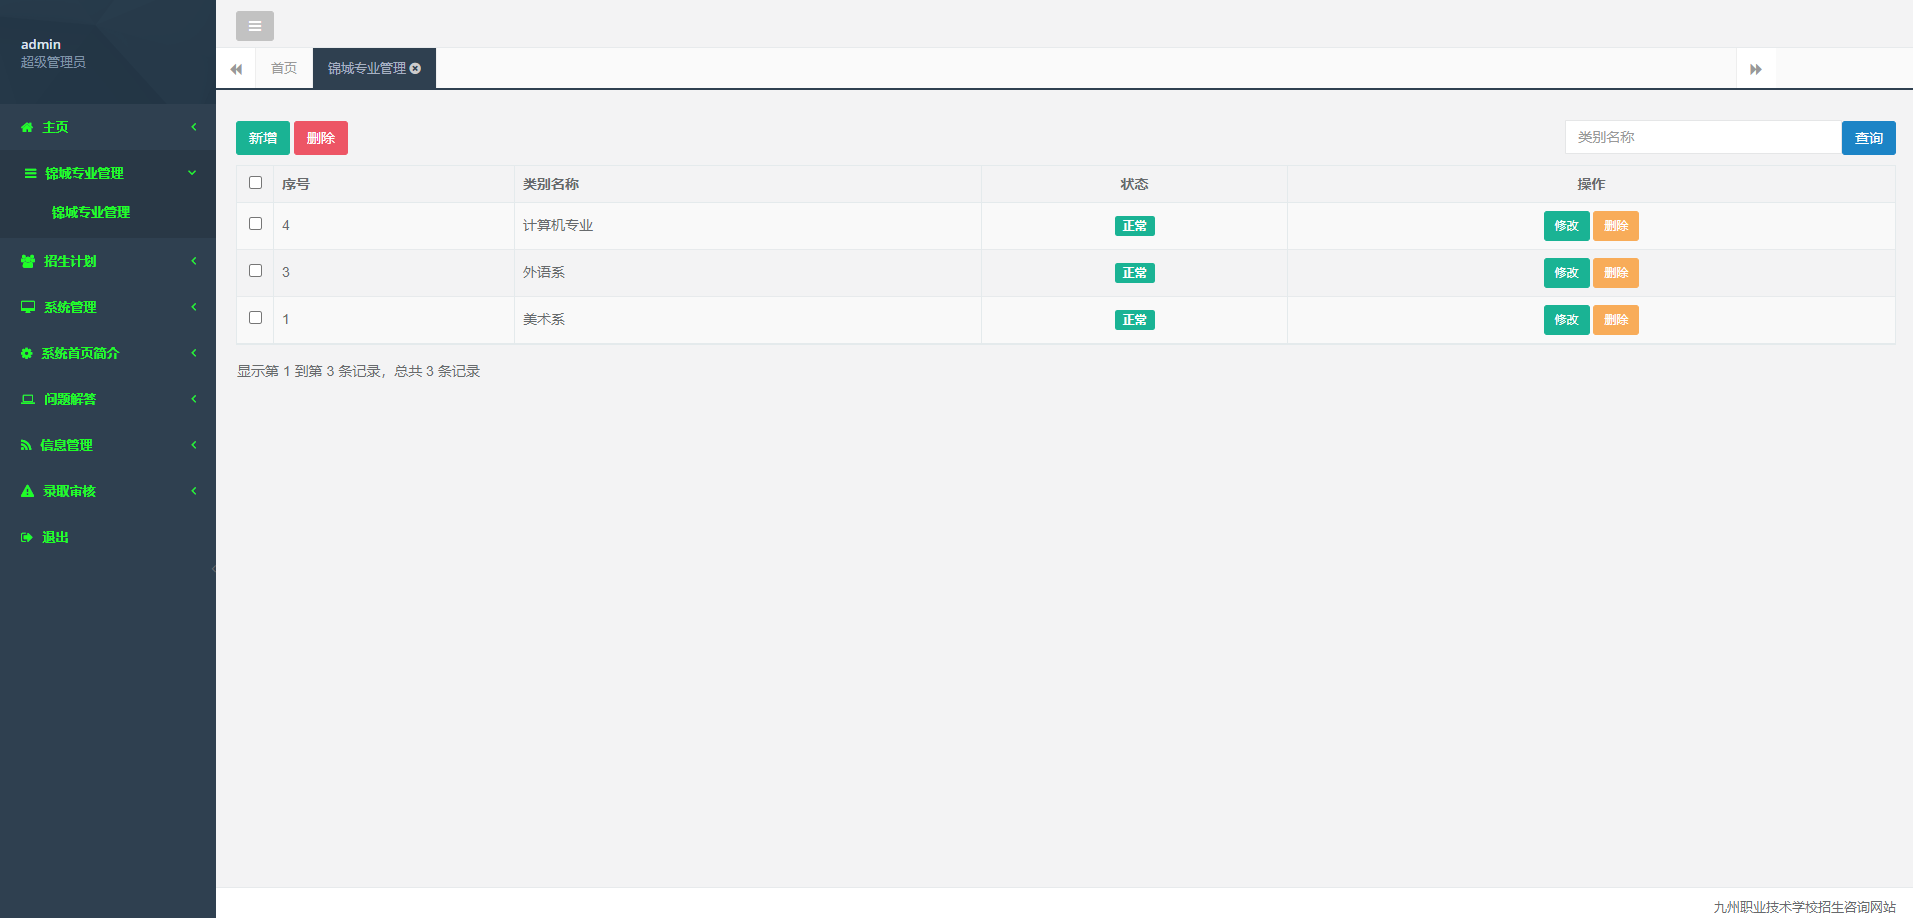Expand the 问题解答 menu arrow
The height and width of the screenshot is (918, 1913).
tap(193, 399)
